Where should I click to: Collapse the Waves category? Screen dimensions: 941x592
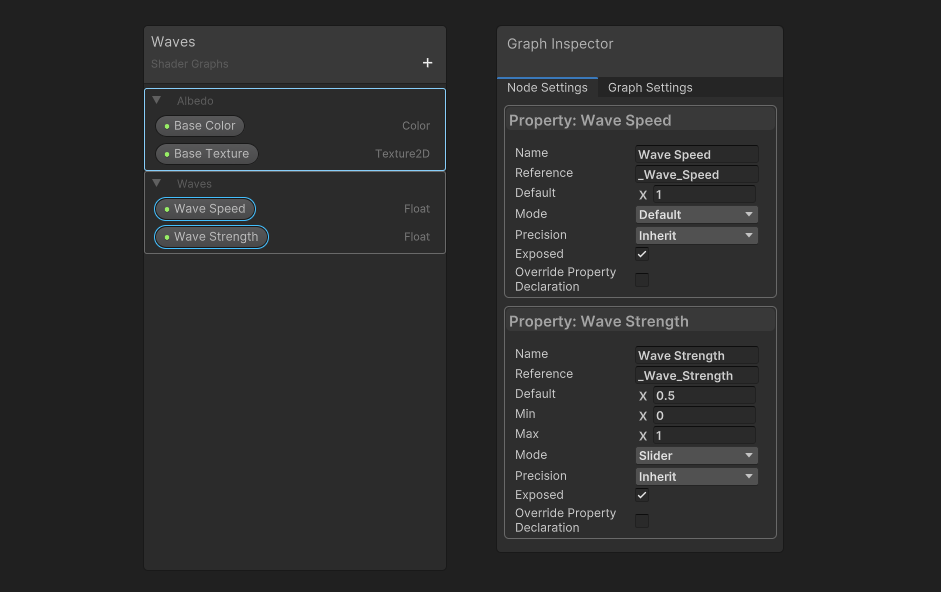[x=156, y=183]
